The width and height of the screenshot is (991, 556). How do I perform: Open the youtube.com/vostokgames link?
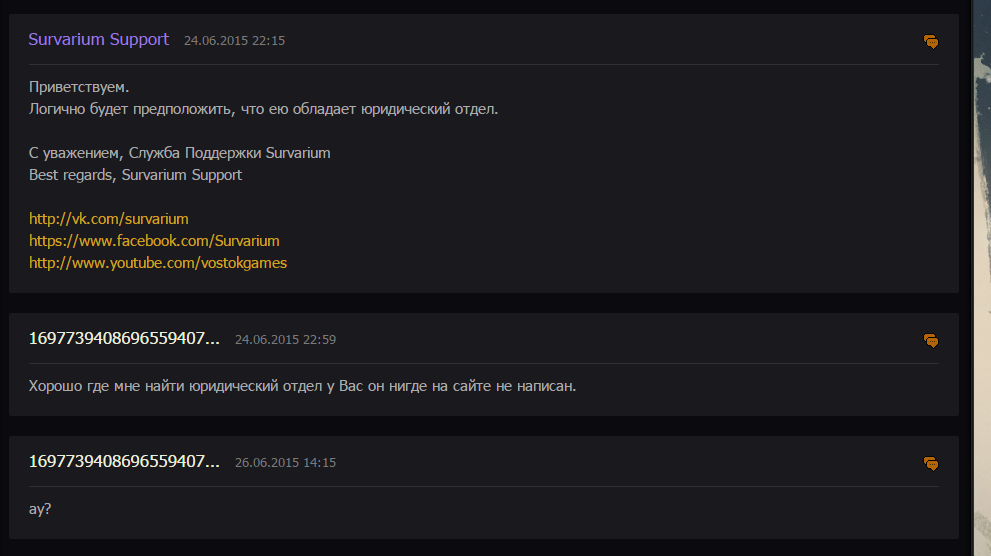158,263
